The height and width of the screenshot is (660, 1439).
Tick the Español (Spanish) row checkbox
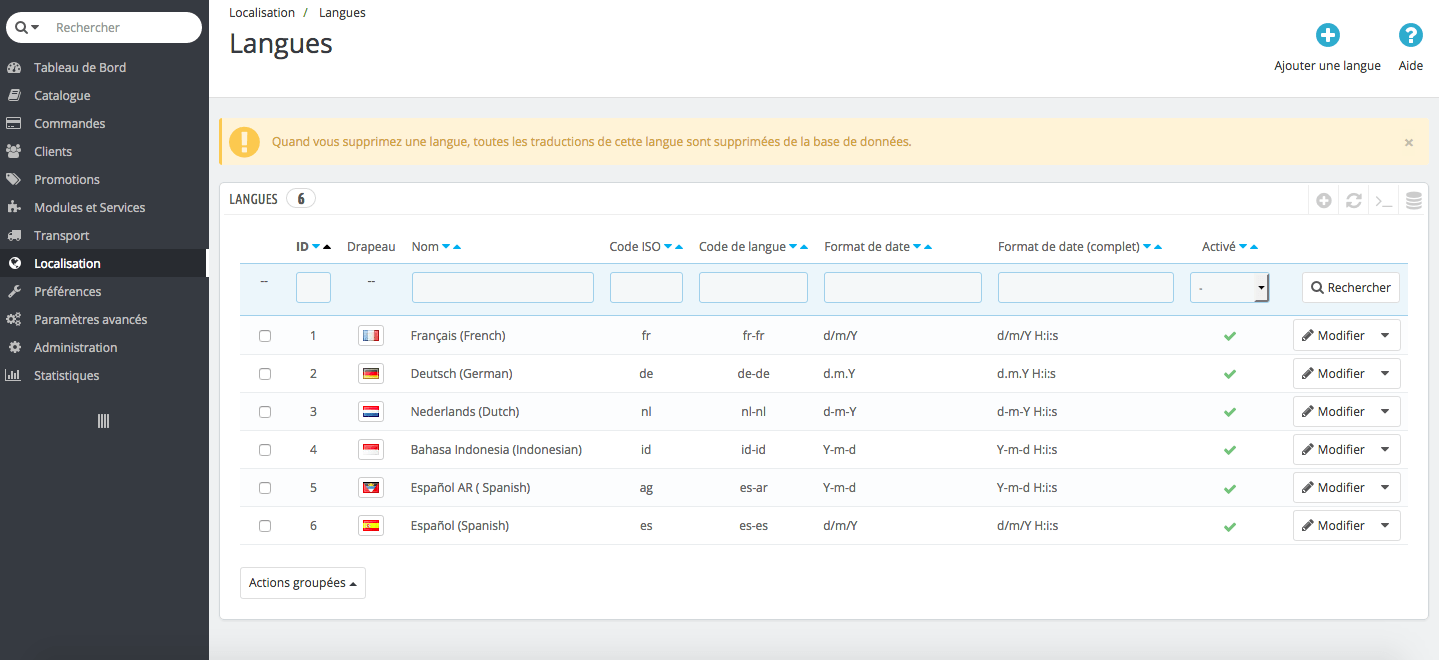coord(265,526)
